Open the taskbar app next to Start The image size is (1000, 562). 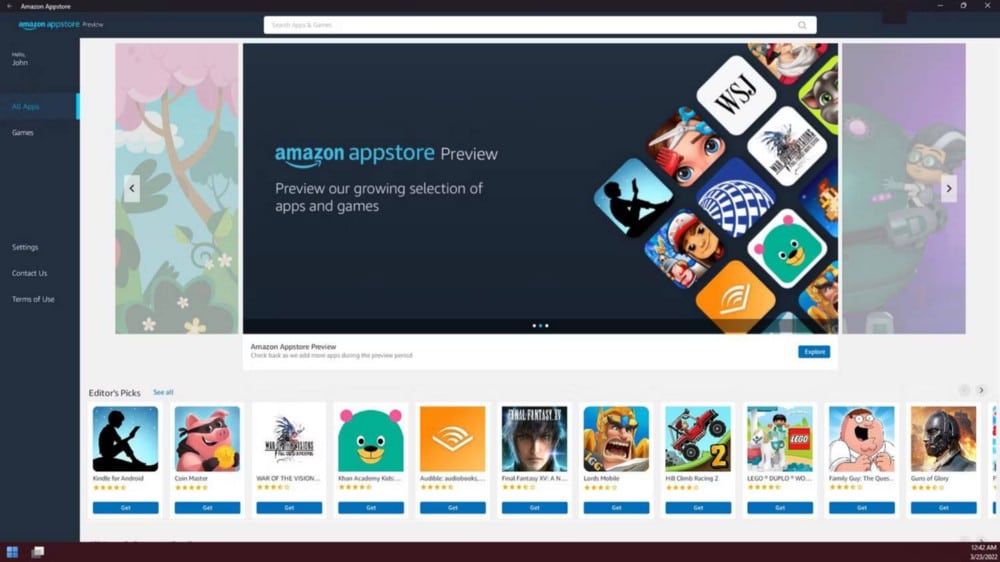point(38,552)
